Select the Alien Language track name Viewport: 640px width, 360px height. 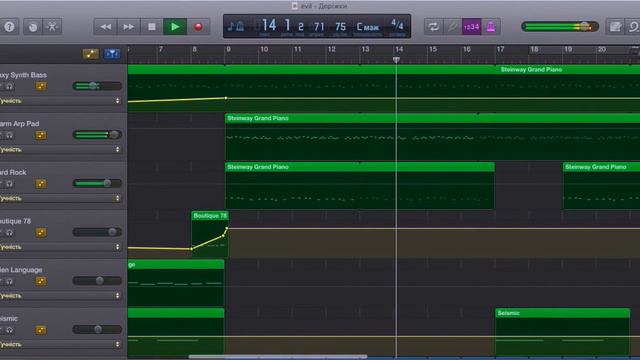[x=21, y=270]
